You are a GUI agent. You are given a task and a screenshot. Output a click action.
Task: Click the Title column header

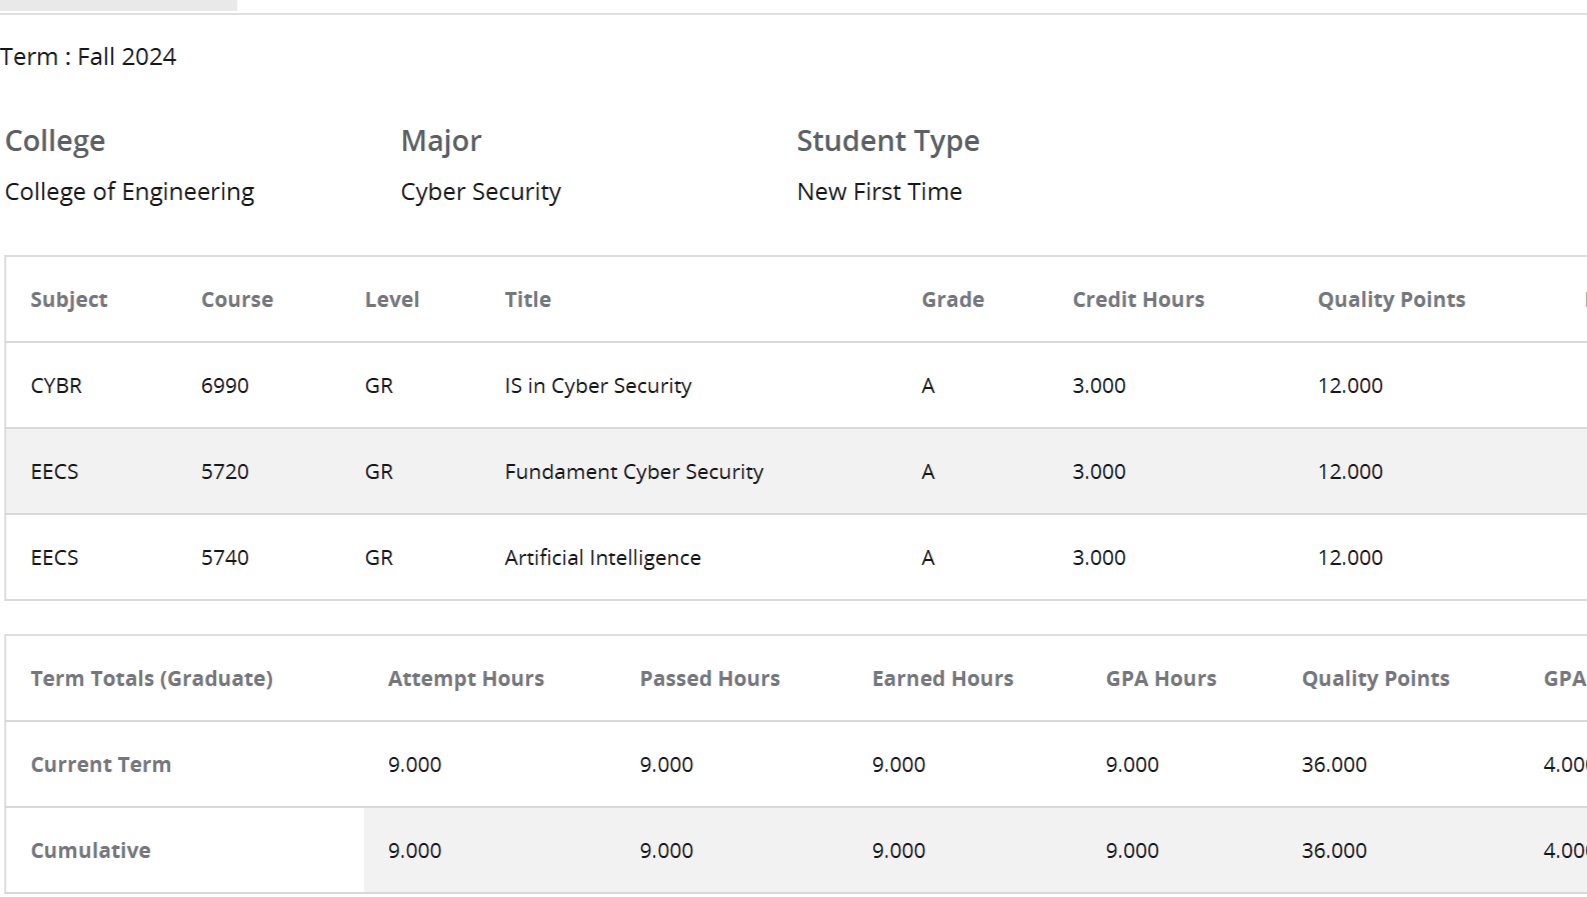(528, 300)
